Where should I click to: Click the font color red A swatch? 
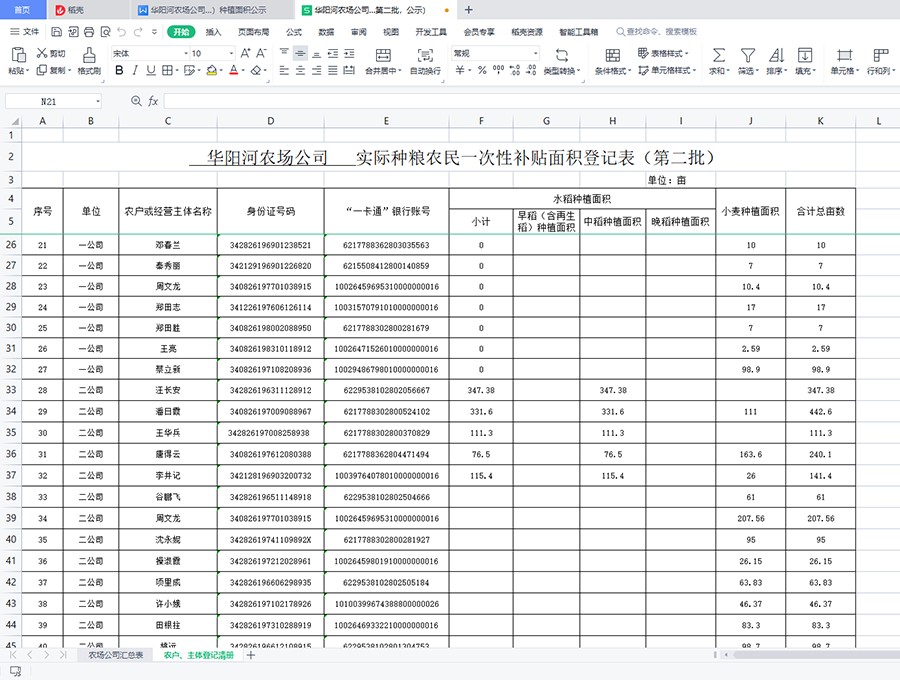click(233, 71)
